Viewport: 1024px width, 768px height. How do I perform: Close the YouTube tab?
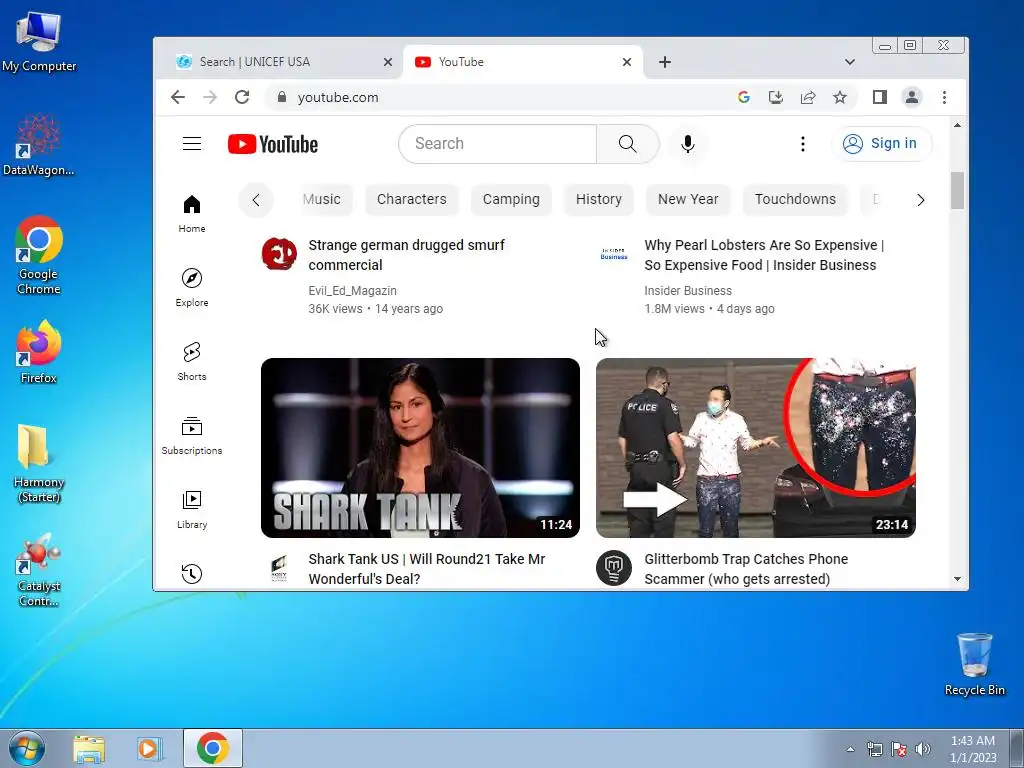(627, 62)
